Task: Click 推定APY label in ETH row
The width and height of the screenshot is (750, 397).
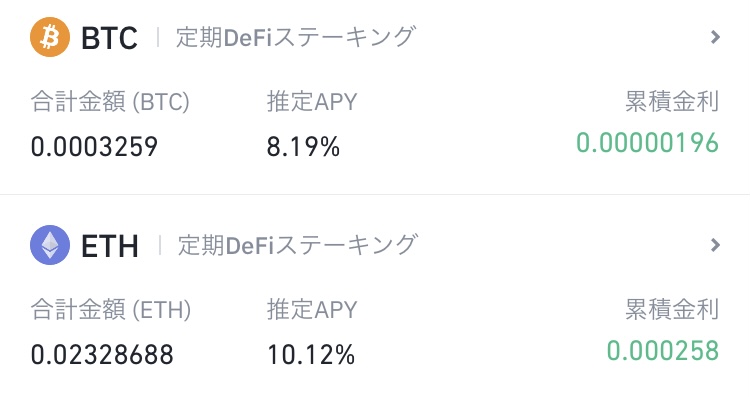Action: coord(312,309)
